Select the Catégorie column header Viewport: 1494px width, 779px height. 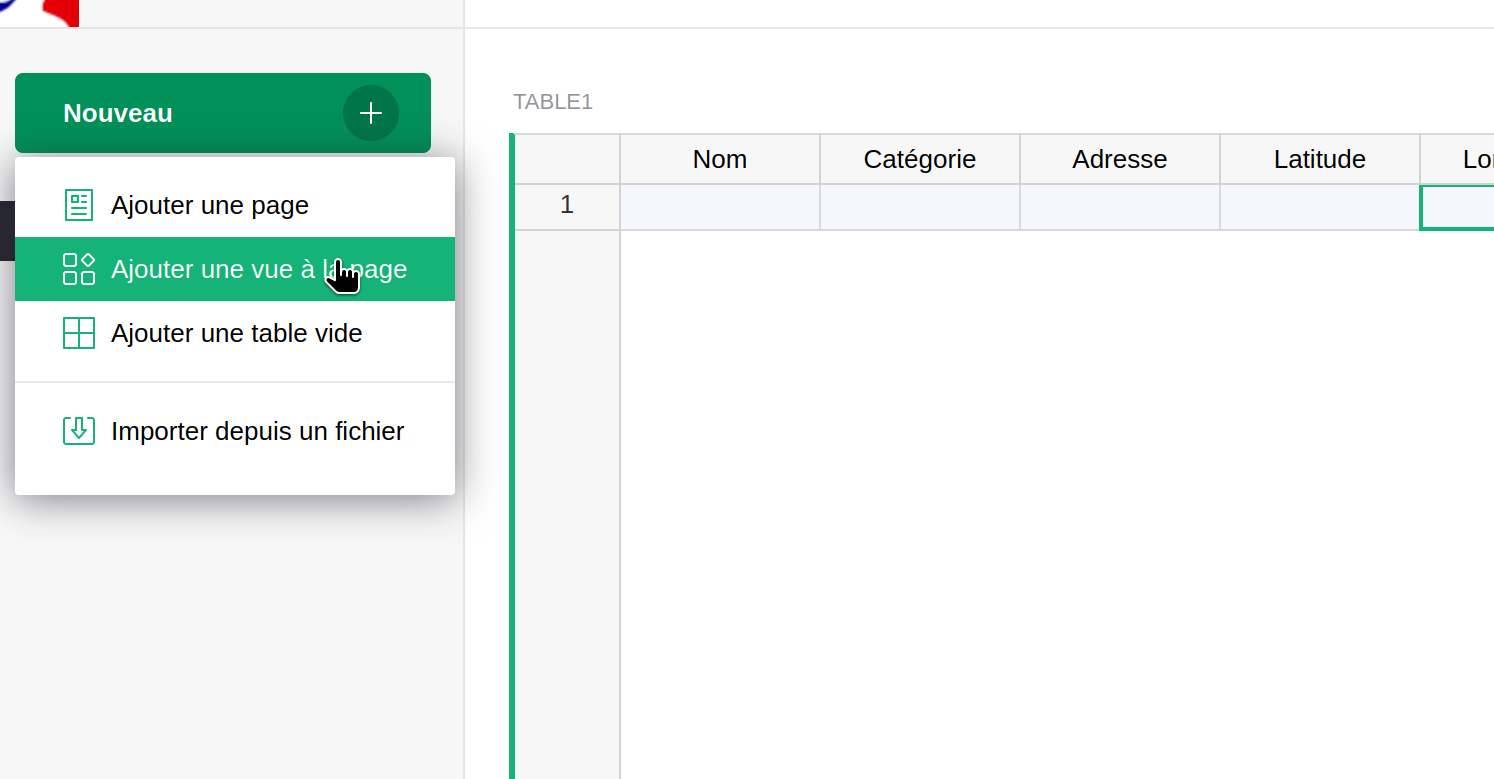coord(920,159)
